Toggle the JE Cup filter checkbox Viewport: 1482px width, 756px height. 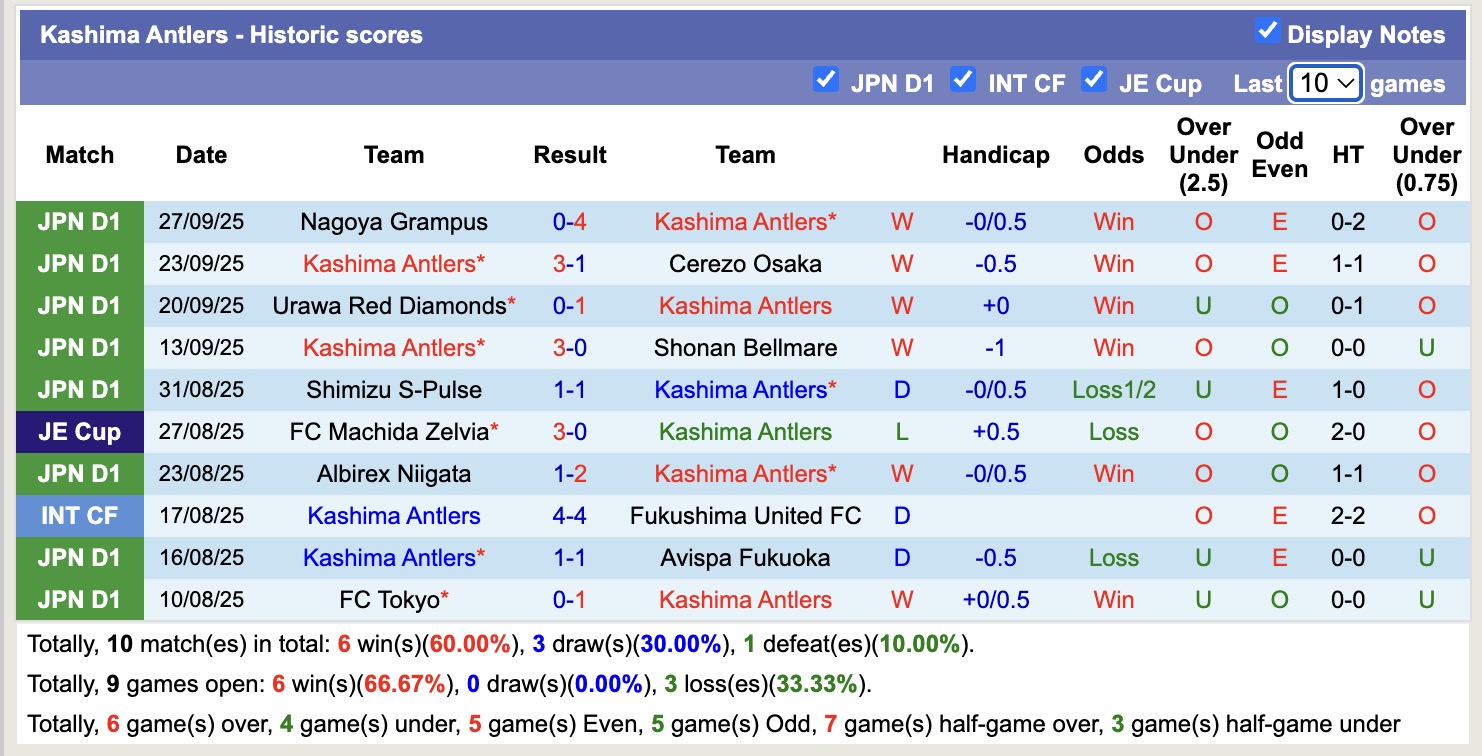click(1096, 81)
